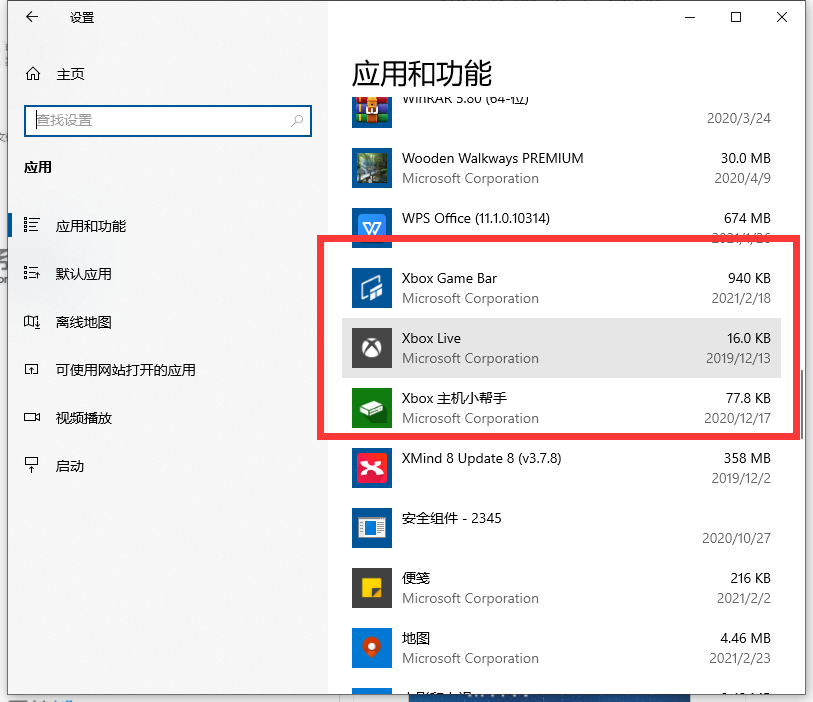Image resolution: width=813 pixels, height=702 pixels.
Task: Click the 940 KB size value
Action: pos(749,278)
